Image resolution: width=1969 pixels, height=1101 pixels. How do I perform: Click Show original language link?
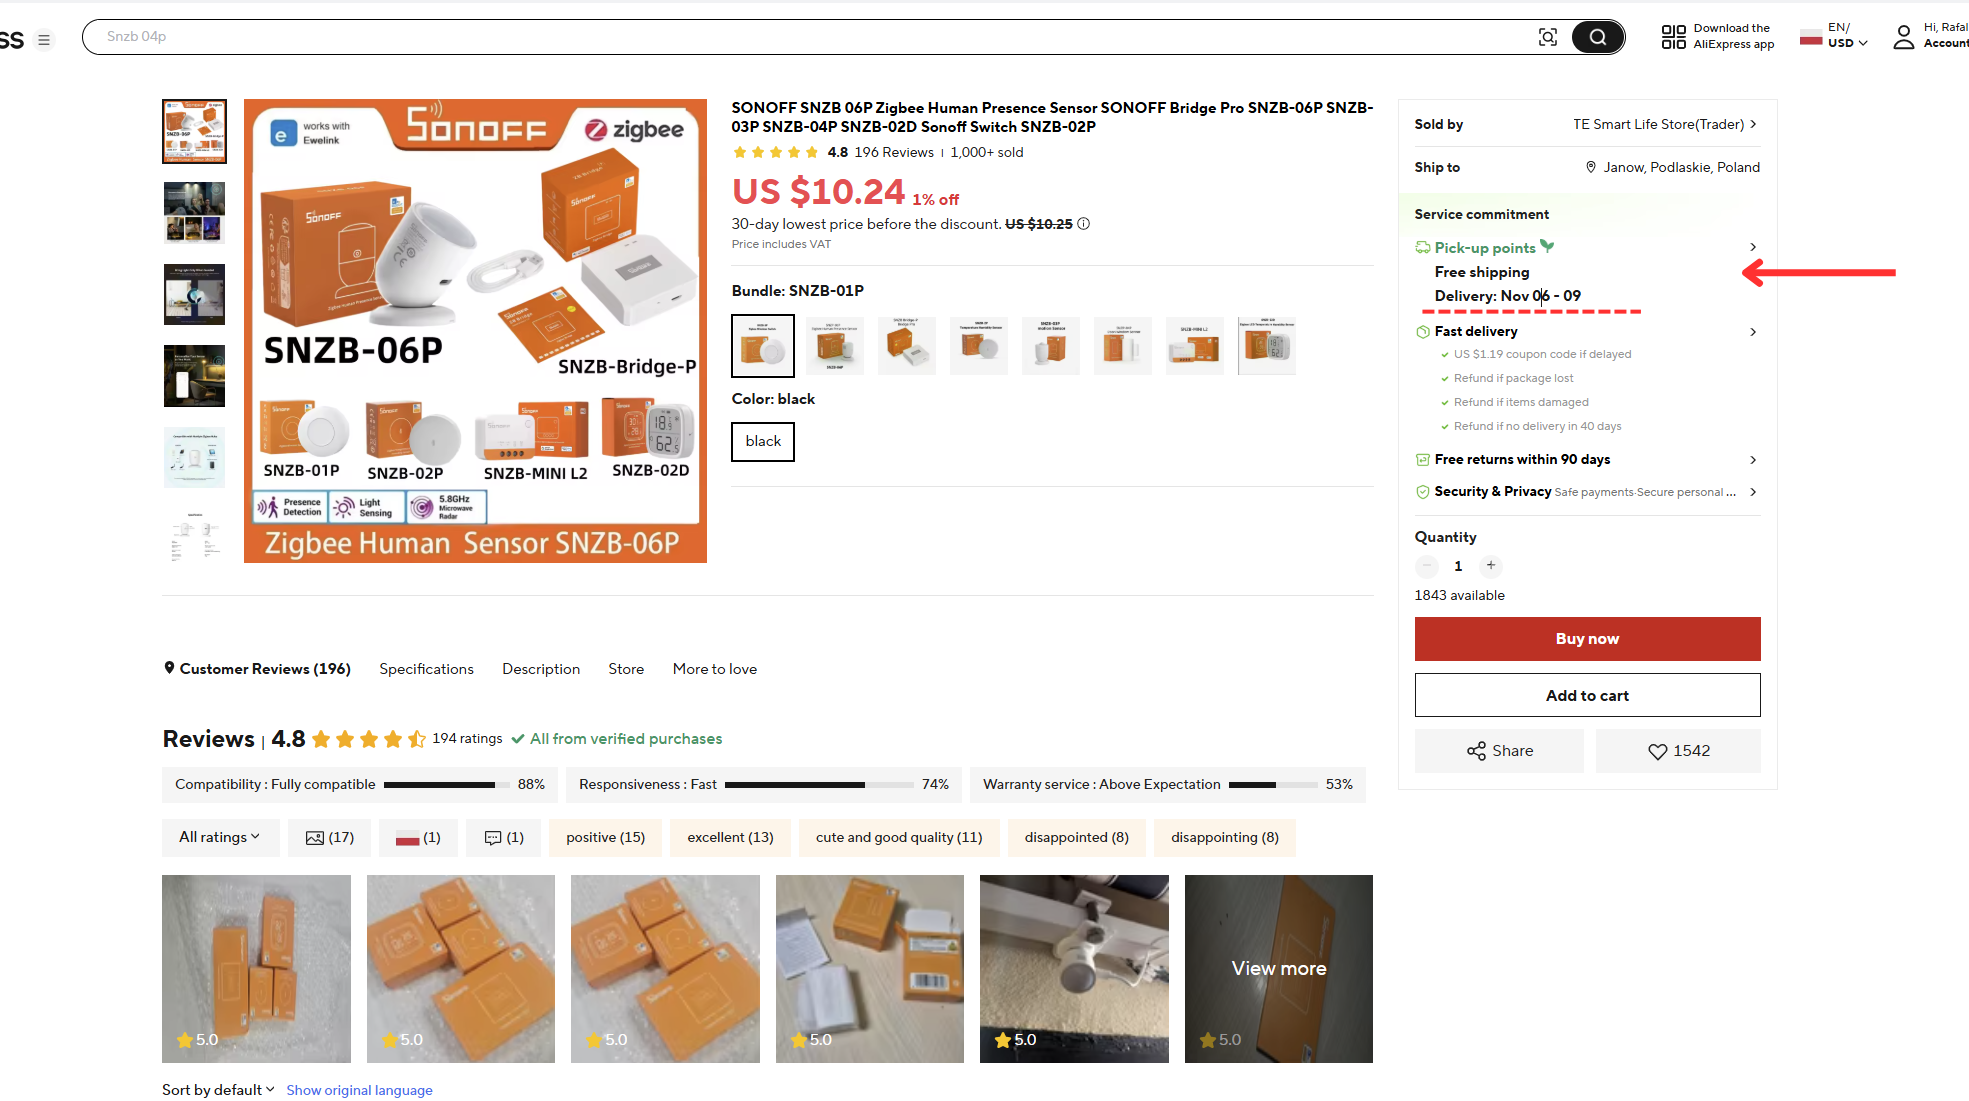tap(360, 1090)
